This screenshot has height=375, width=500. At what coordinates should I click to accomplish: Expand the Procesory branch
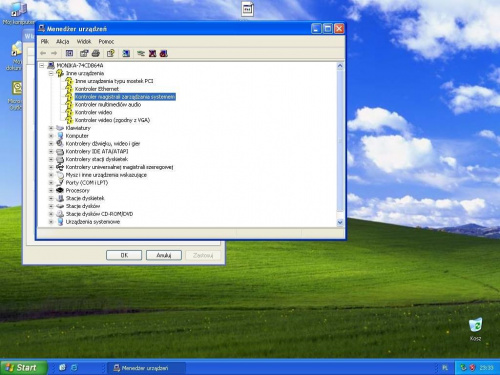tap(51, 190)
